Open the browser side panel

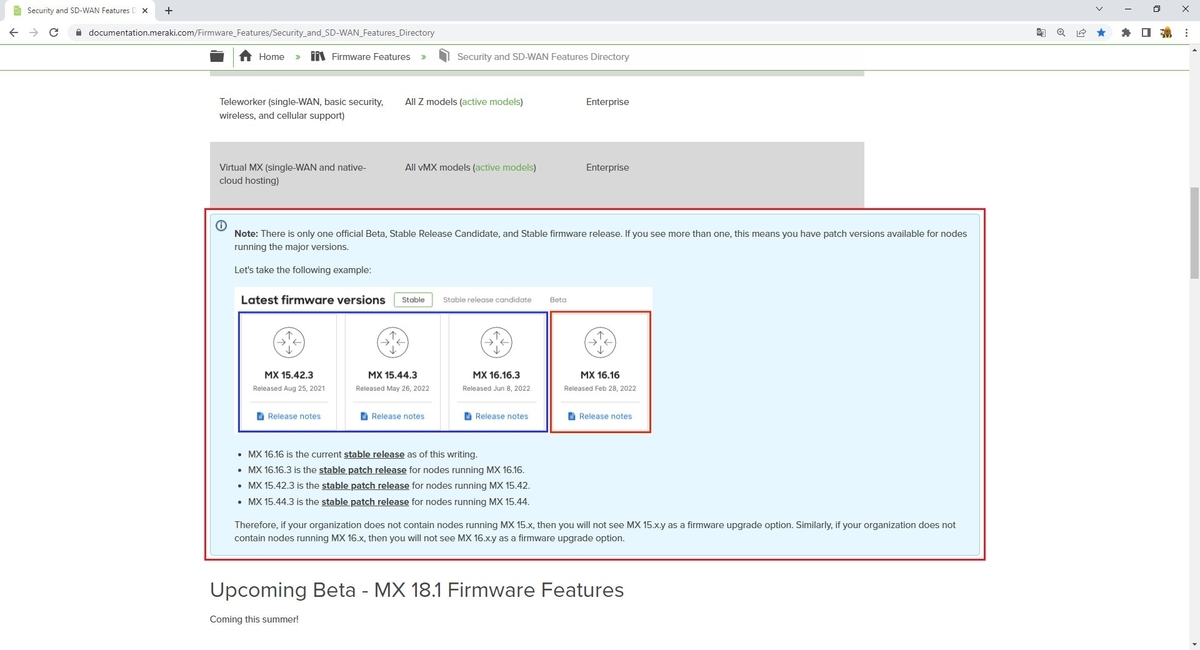click(x=1146, y=32)
